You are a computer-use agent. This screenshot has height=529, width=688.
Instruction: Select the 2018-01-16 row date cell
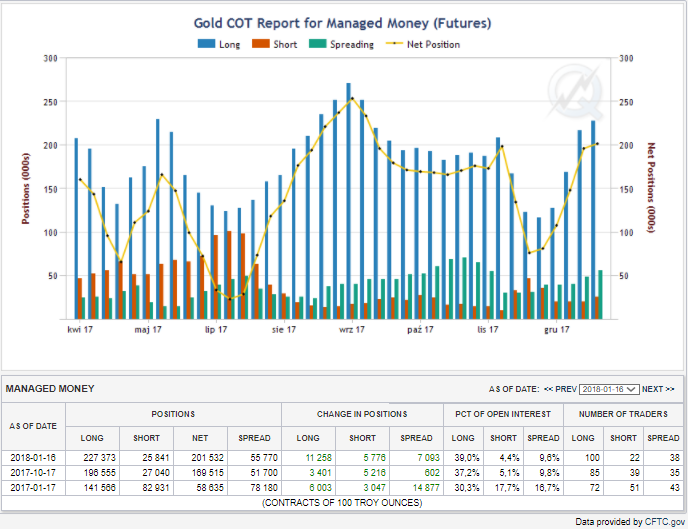[33, 458]
